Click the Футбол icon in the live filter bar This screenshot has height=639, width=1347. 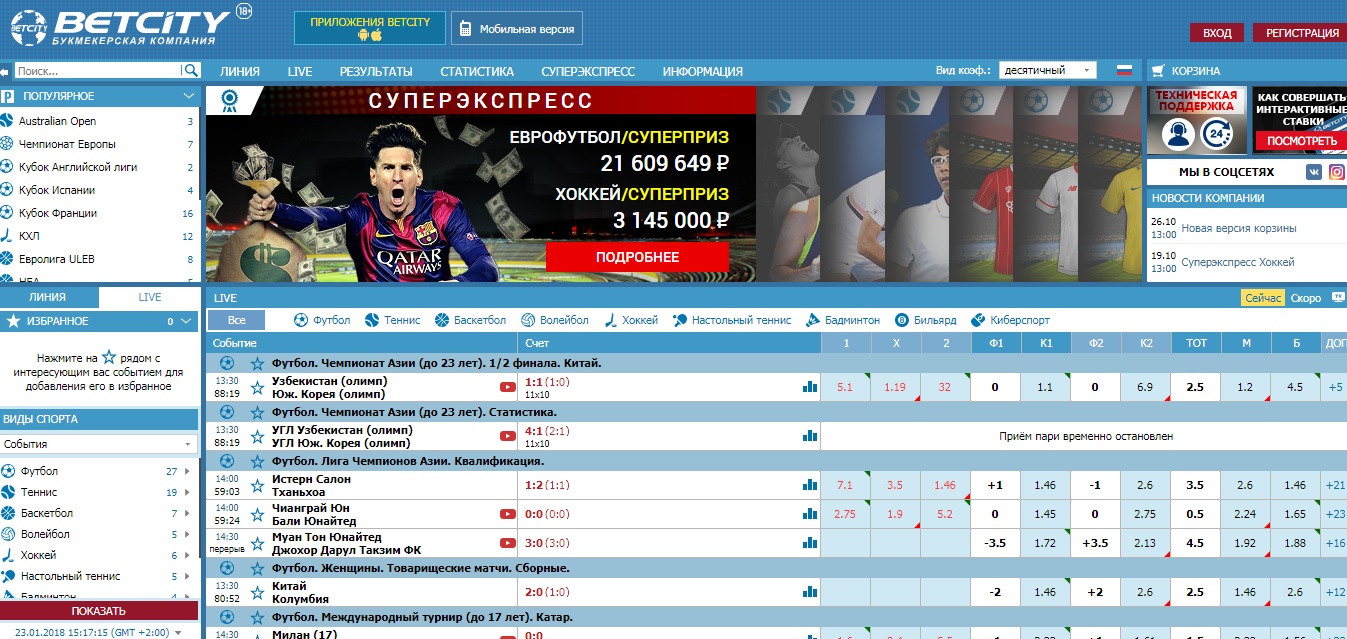coord(301,320)
